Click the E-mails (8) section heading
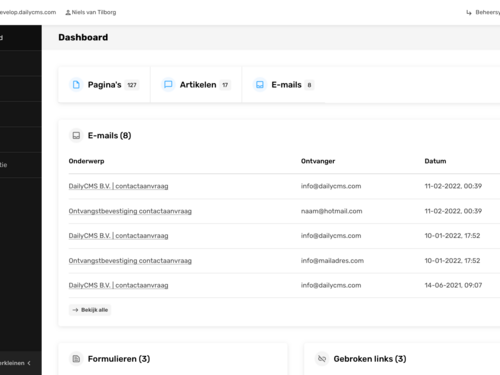500x375 pixels. click(x=109, y=136)
